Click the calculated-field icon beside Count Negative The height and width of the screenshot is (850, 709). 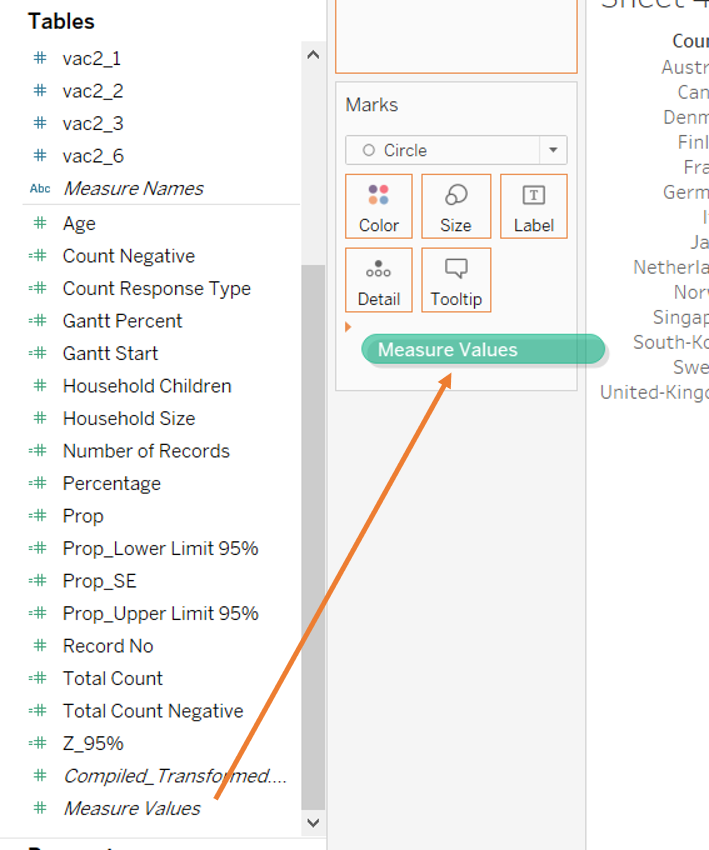pos(38,255)
